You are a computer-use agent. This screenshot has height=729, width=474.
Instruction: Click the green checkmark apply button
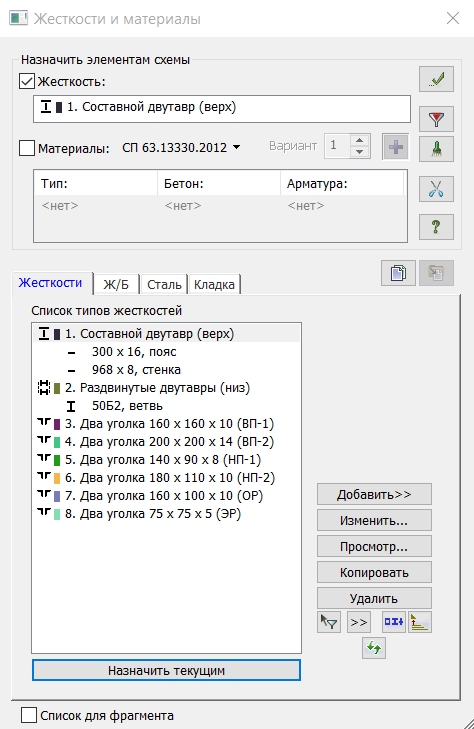(436, 79)
